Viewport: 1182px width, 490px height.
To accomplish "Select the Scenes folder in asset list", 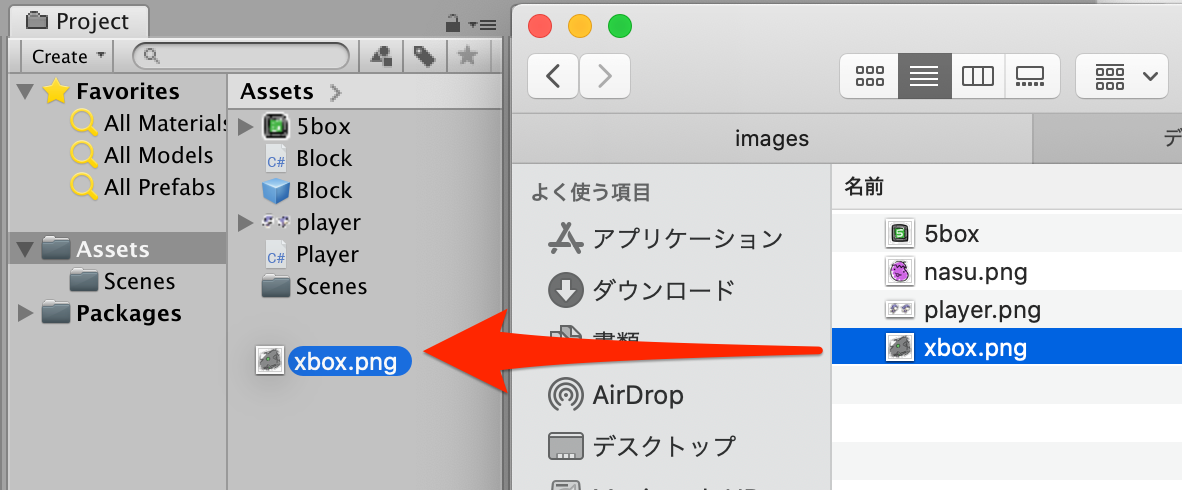I will click(314, 286).
